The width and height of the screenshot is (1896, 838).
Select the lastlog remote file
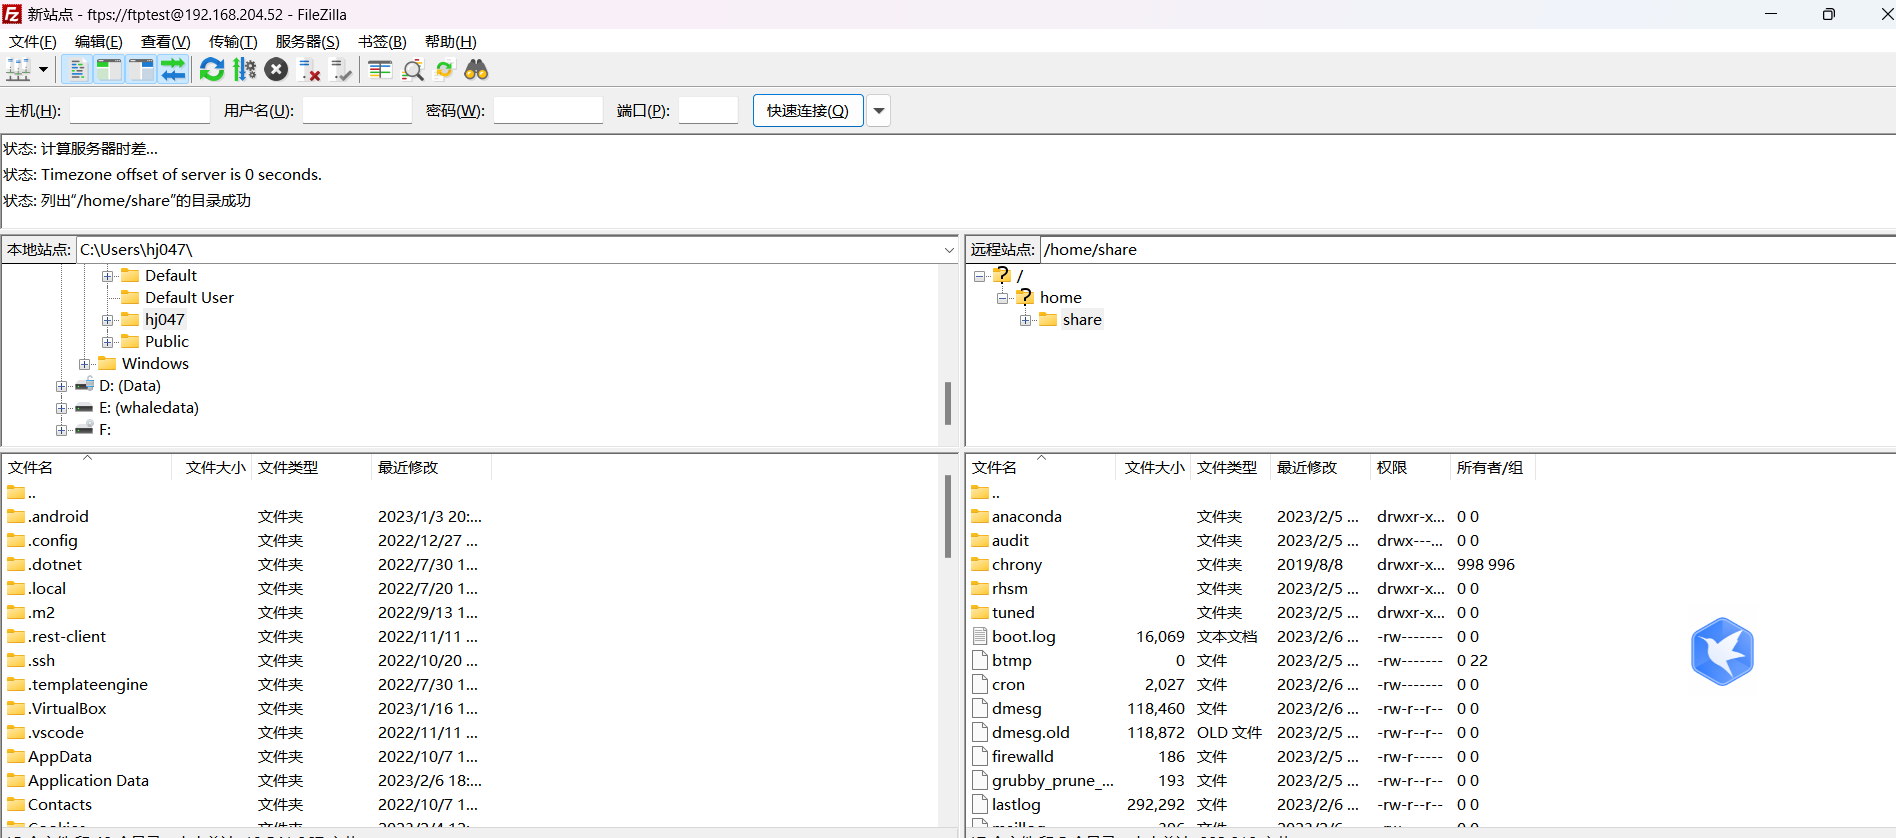coord(1016,805)
